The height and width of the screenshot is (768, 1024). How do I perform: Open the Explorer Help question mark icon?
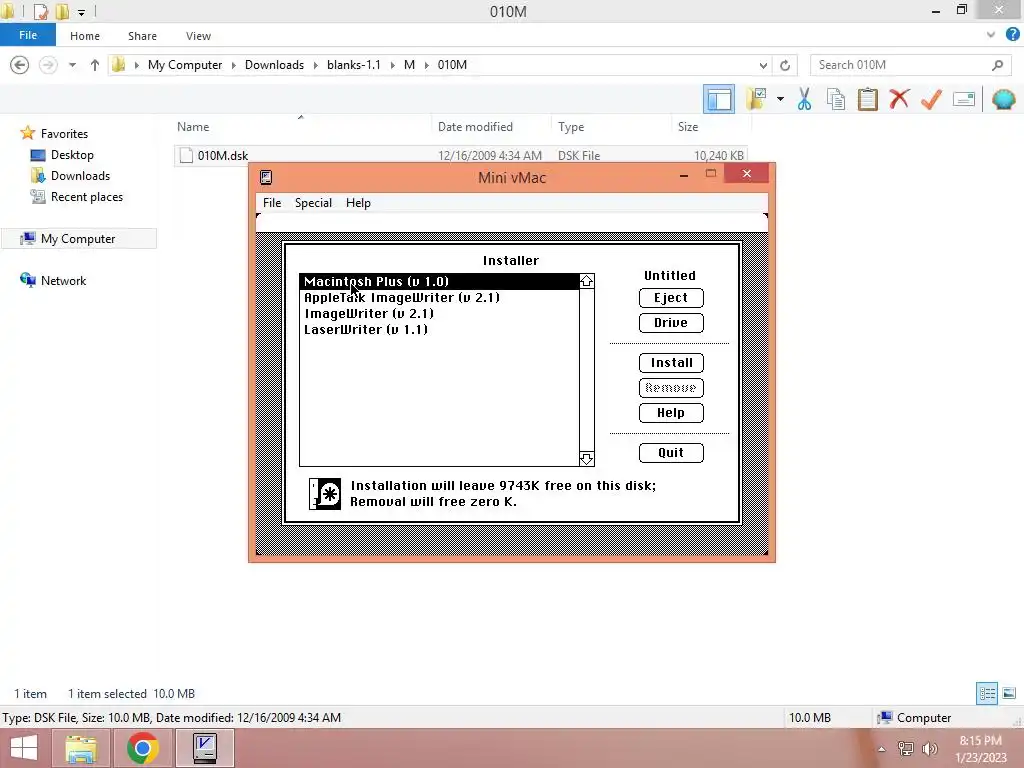coord(1012,35)
